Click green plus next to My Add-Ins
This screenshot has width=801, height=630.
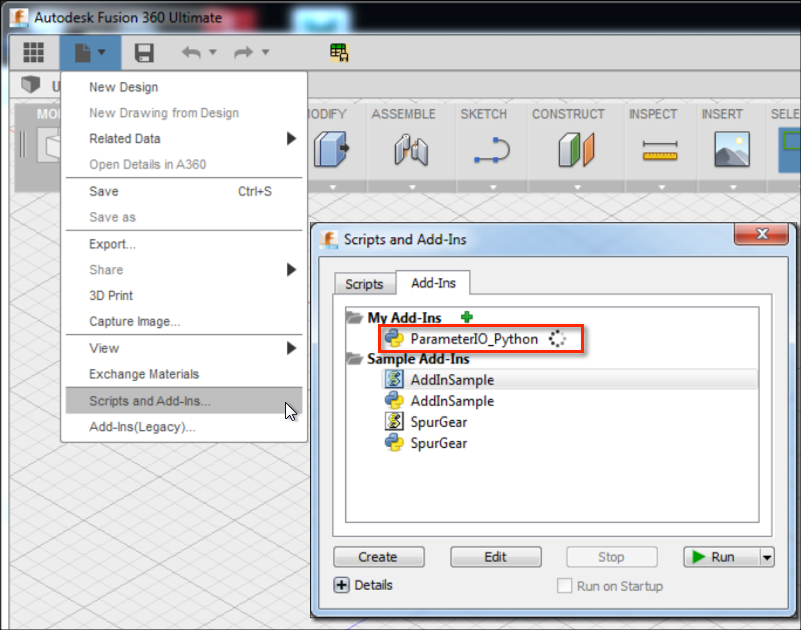466,317
